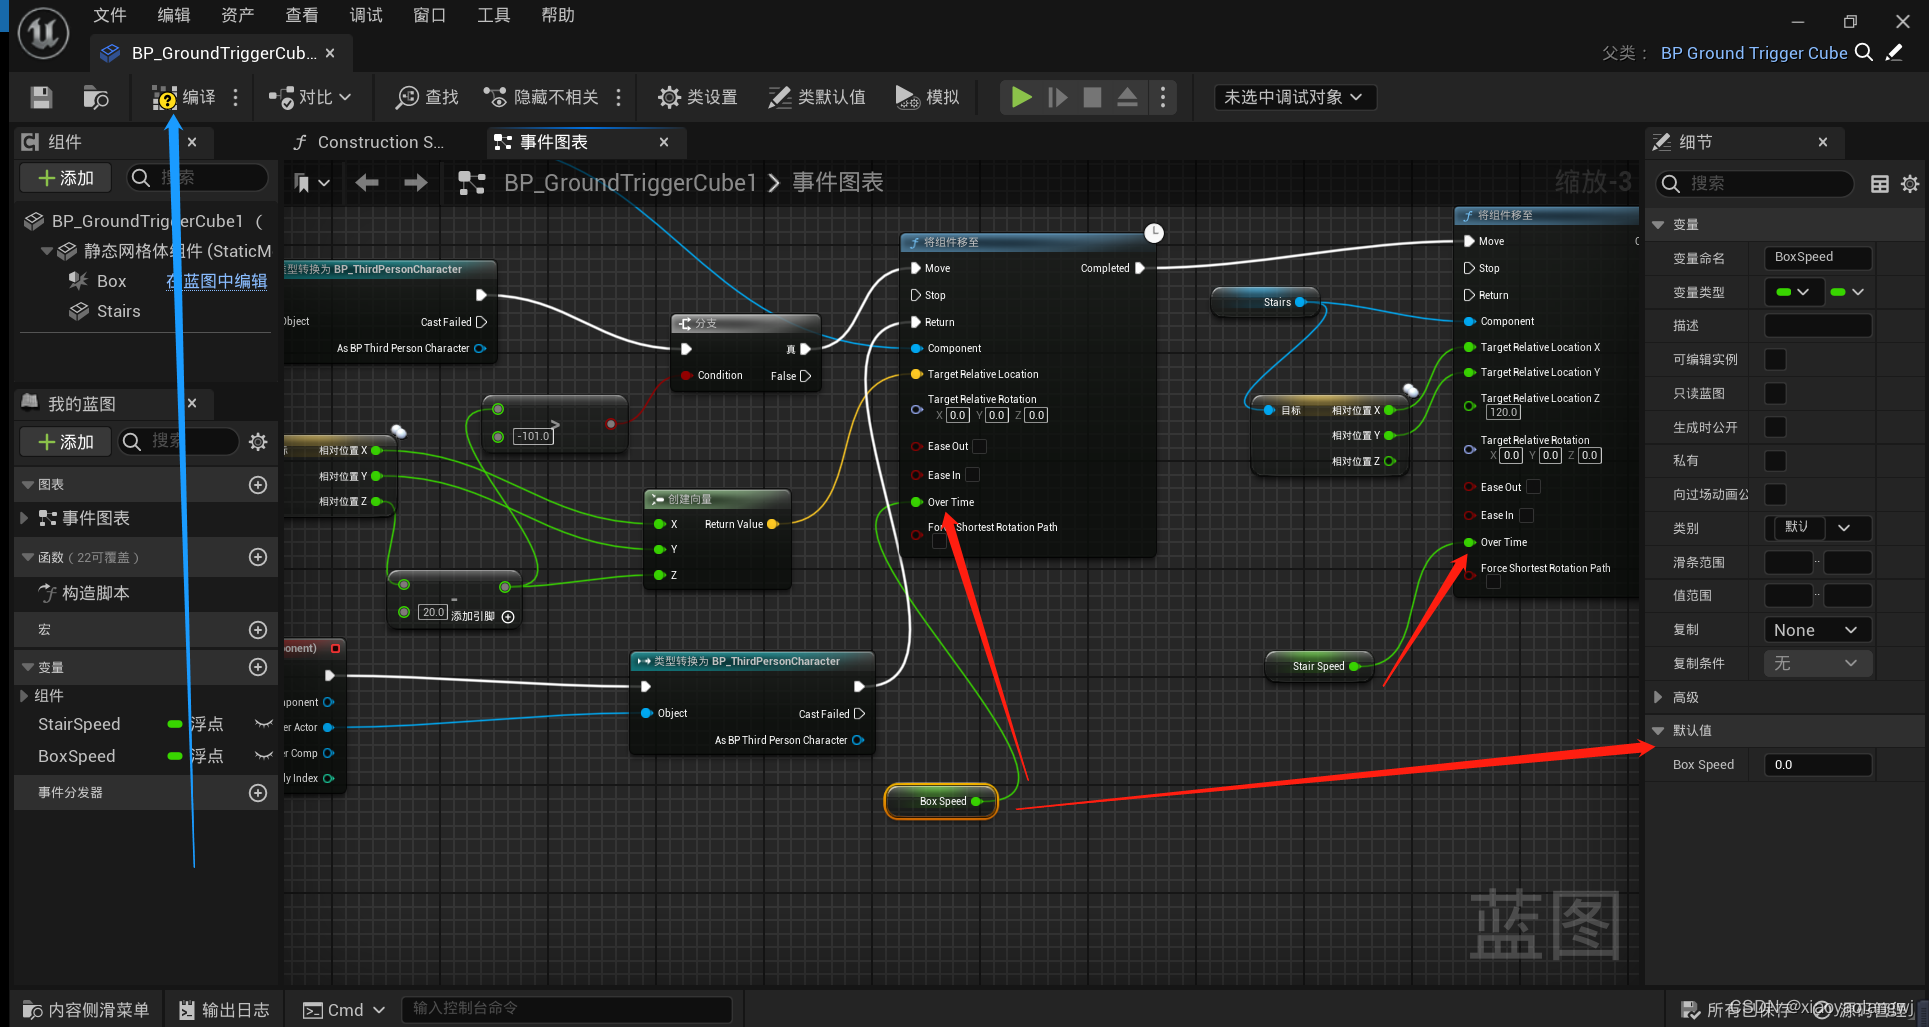Open the 编辑 menu
The height and width of the screenshot is (1027, 1929).
[x=173, y=15]
